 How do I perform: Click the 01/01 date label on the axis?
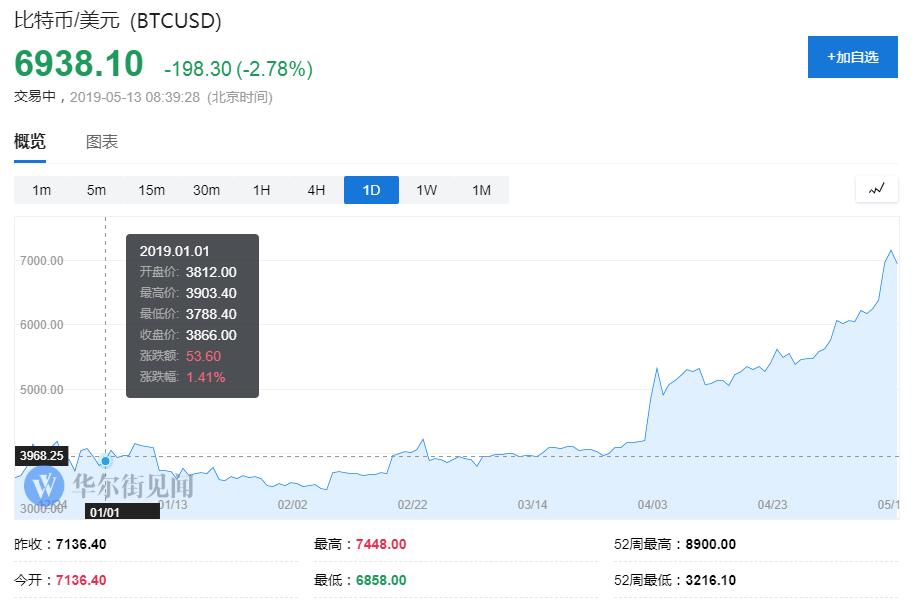pyautogui.click(x=104, y=511)
